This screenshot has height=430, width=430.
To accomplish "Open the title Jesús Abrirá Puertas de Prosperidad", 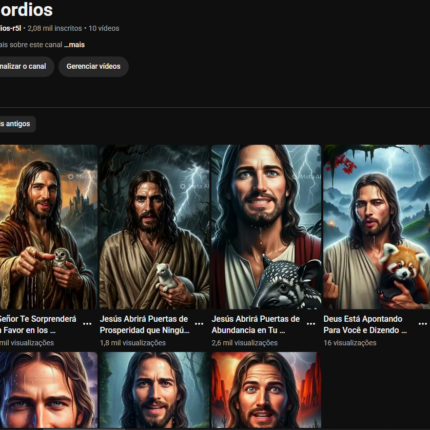I will pos(144,325).
